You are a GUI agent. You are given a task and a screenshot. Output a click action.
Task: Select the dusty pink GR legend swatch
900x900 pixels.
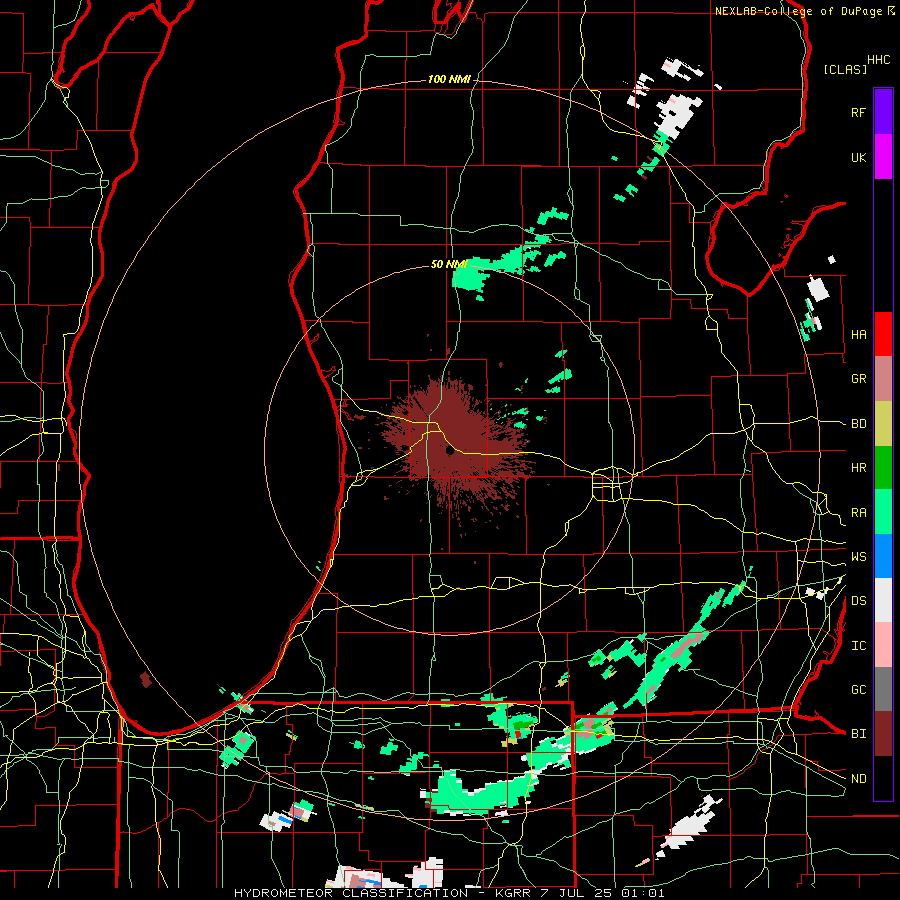[x=883, y=378]
